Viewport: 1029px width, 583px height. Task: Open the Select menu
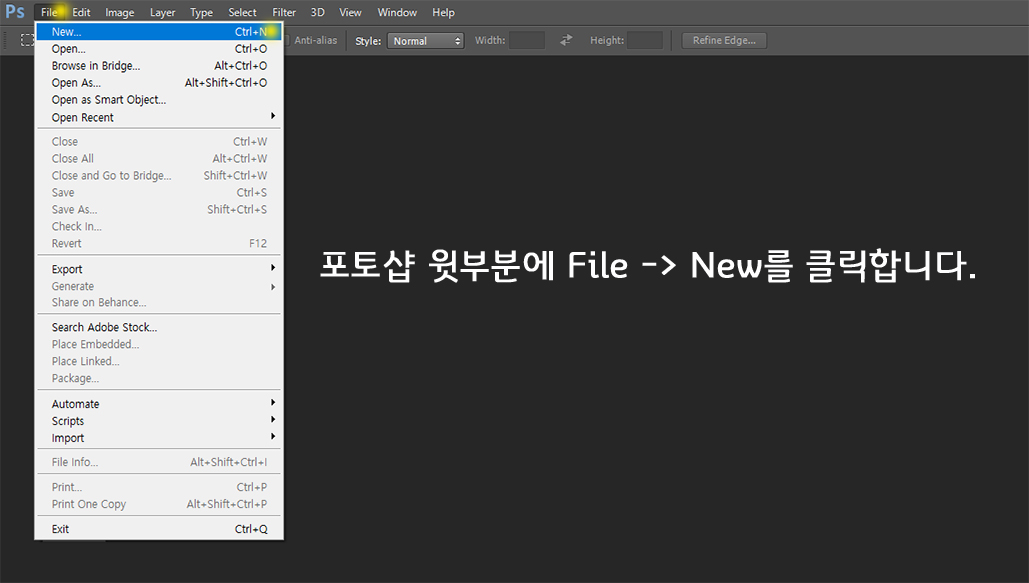click(242, 12)
